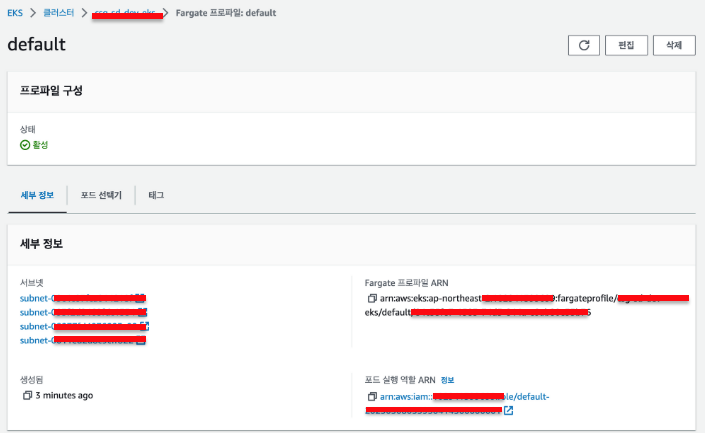
Task: Open the arn:aws:iam pod execution role link
Action: [457, 403]
